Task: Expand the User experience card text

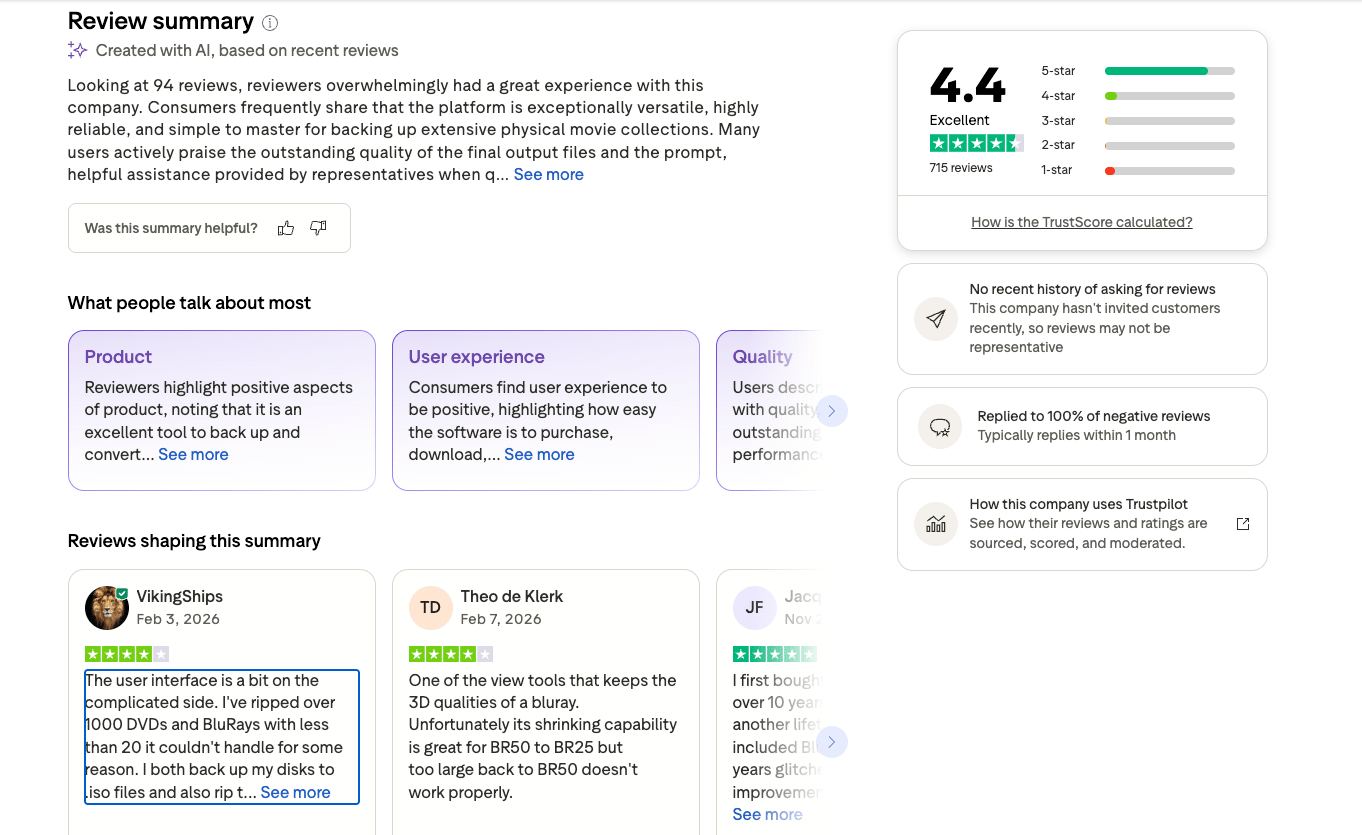Action: point(539,454)
